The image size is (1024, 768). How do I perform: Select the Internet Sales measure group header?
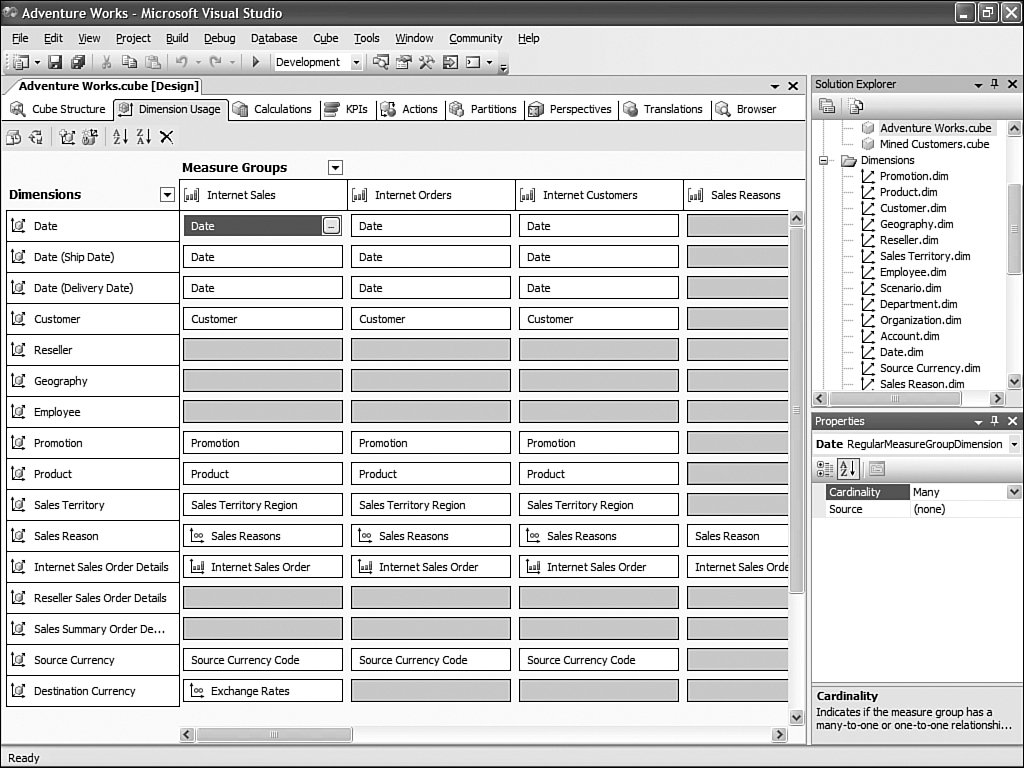pos(263,195)
